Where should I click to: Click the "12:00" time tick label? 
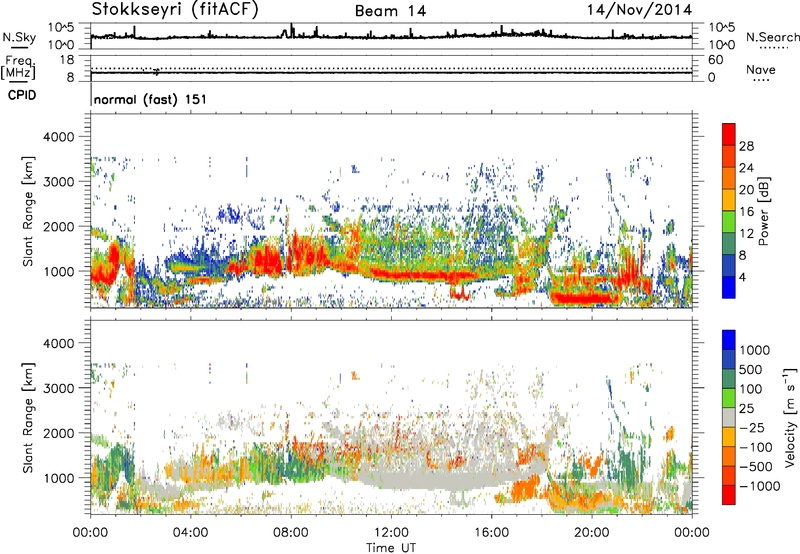391,533
